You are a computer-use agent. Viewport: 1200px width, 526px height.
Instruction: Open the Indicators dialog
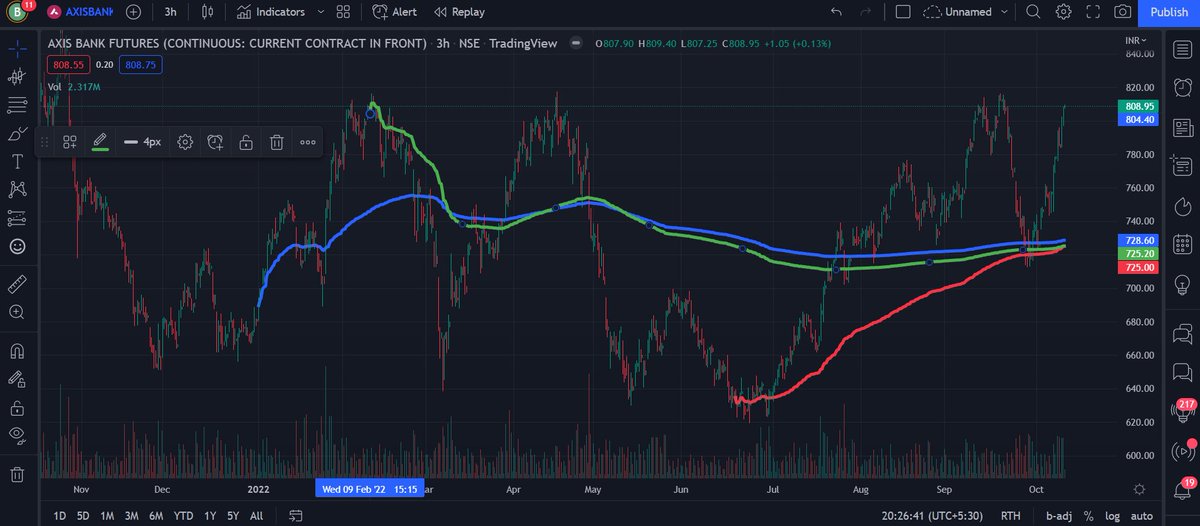tap(271, 12)
